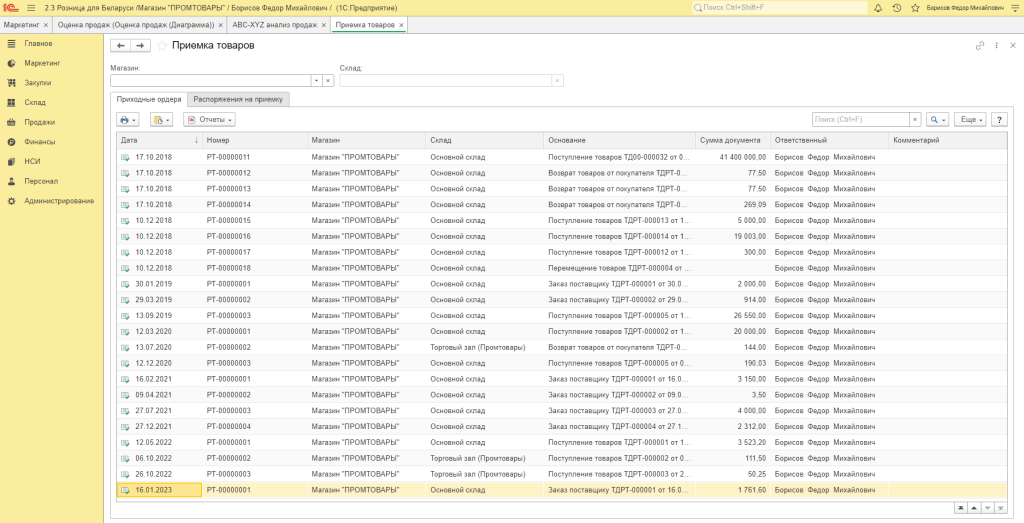Open favorites star in top bar

coord(915,7)
